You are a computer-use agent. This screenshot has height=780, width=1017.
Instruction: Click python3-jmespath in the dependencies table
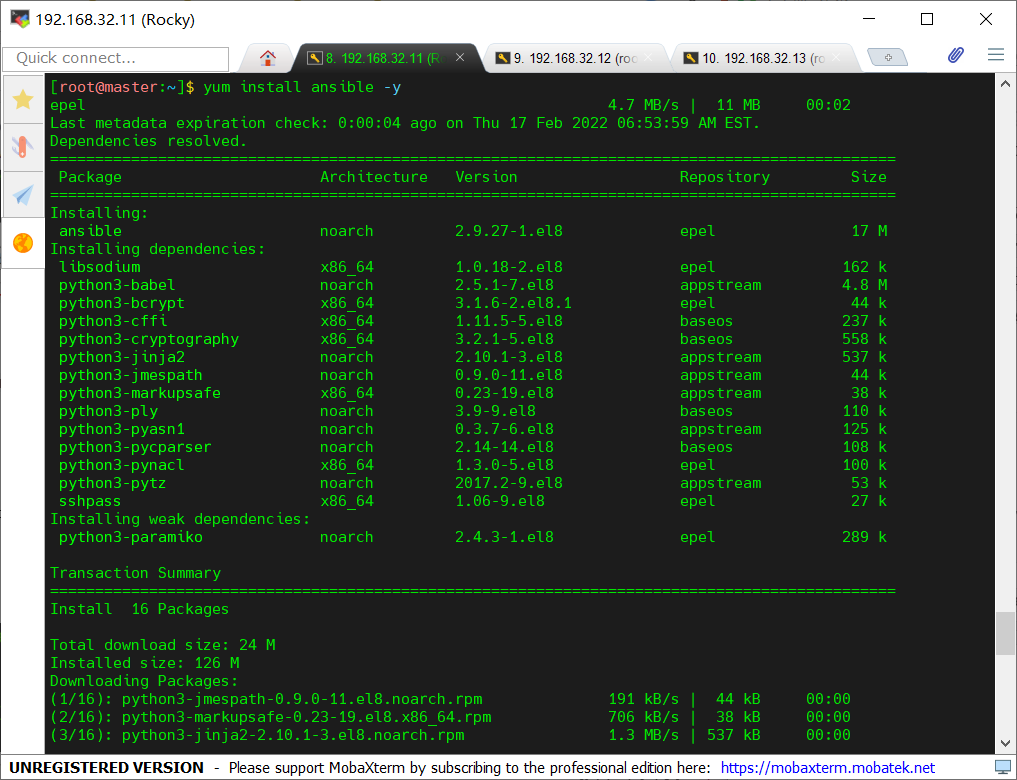point(130,375)
